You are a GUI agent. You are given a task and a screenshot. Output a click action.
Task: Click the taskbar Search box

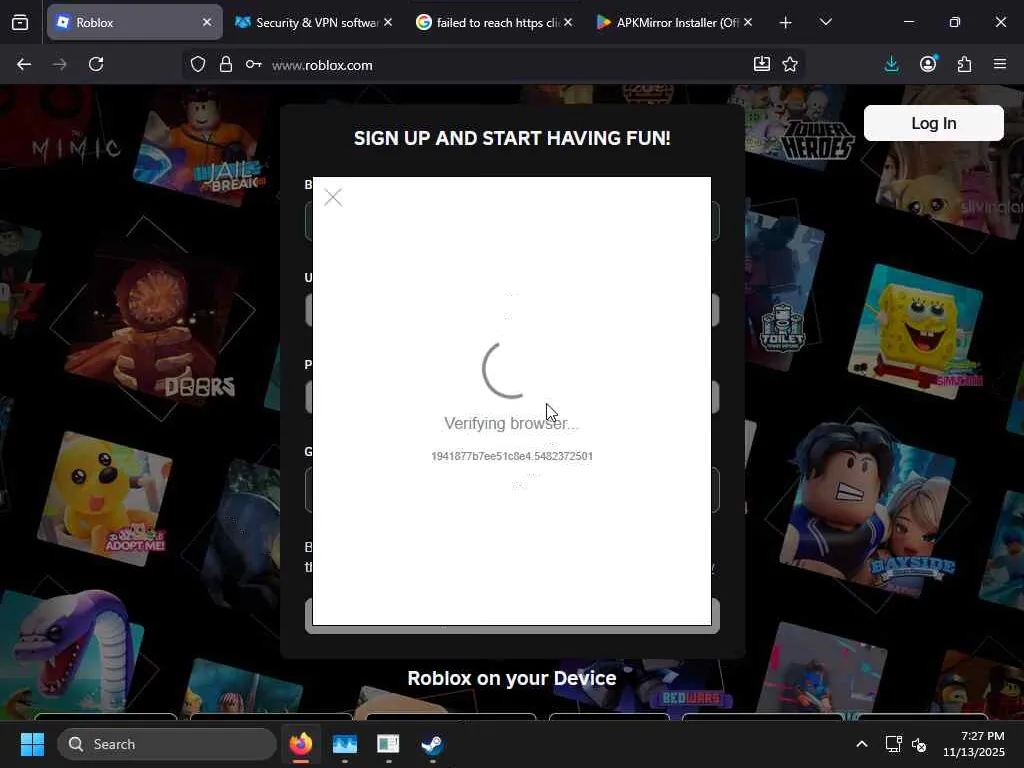[167, 744]
